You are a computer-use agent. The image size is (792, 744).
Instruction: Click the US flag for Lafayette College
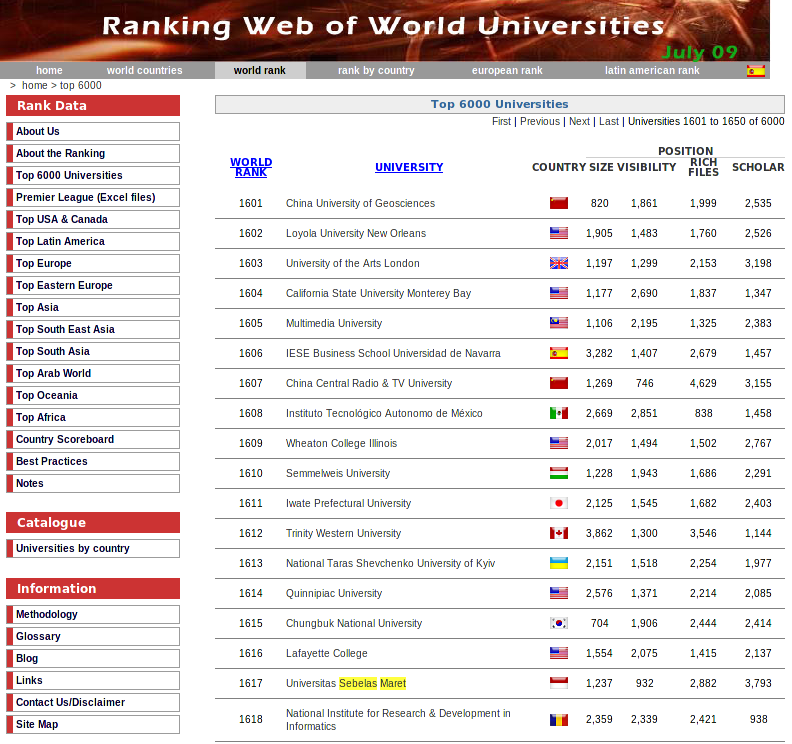[x=559, y=653]
